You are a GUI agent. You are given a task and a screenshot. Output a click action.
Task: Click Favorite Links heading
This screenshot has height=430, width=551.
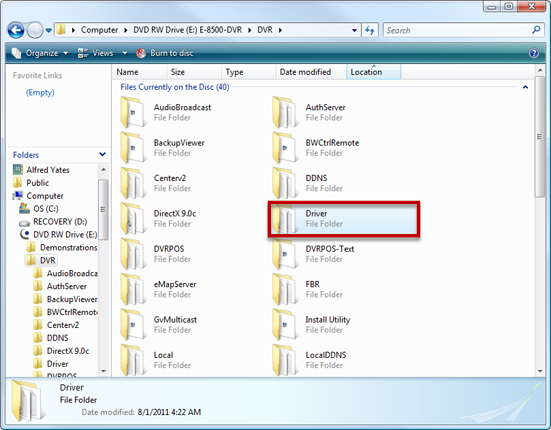click(37, 75)
